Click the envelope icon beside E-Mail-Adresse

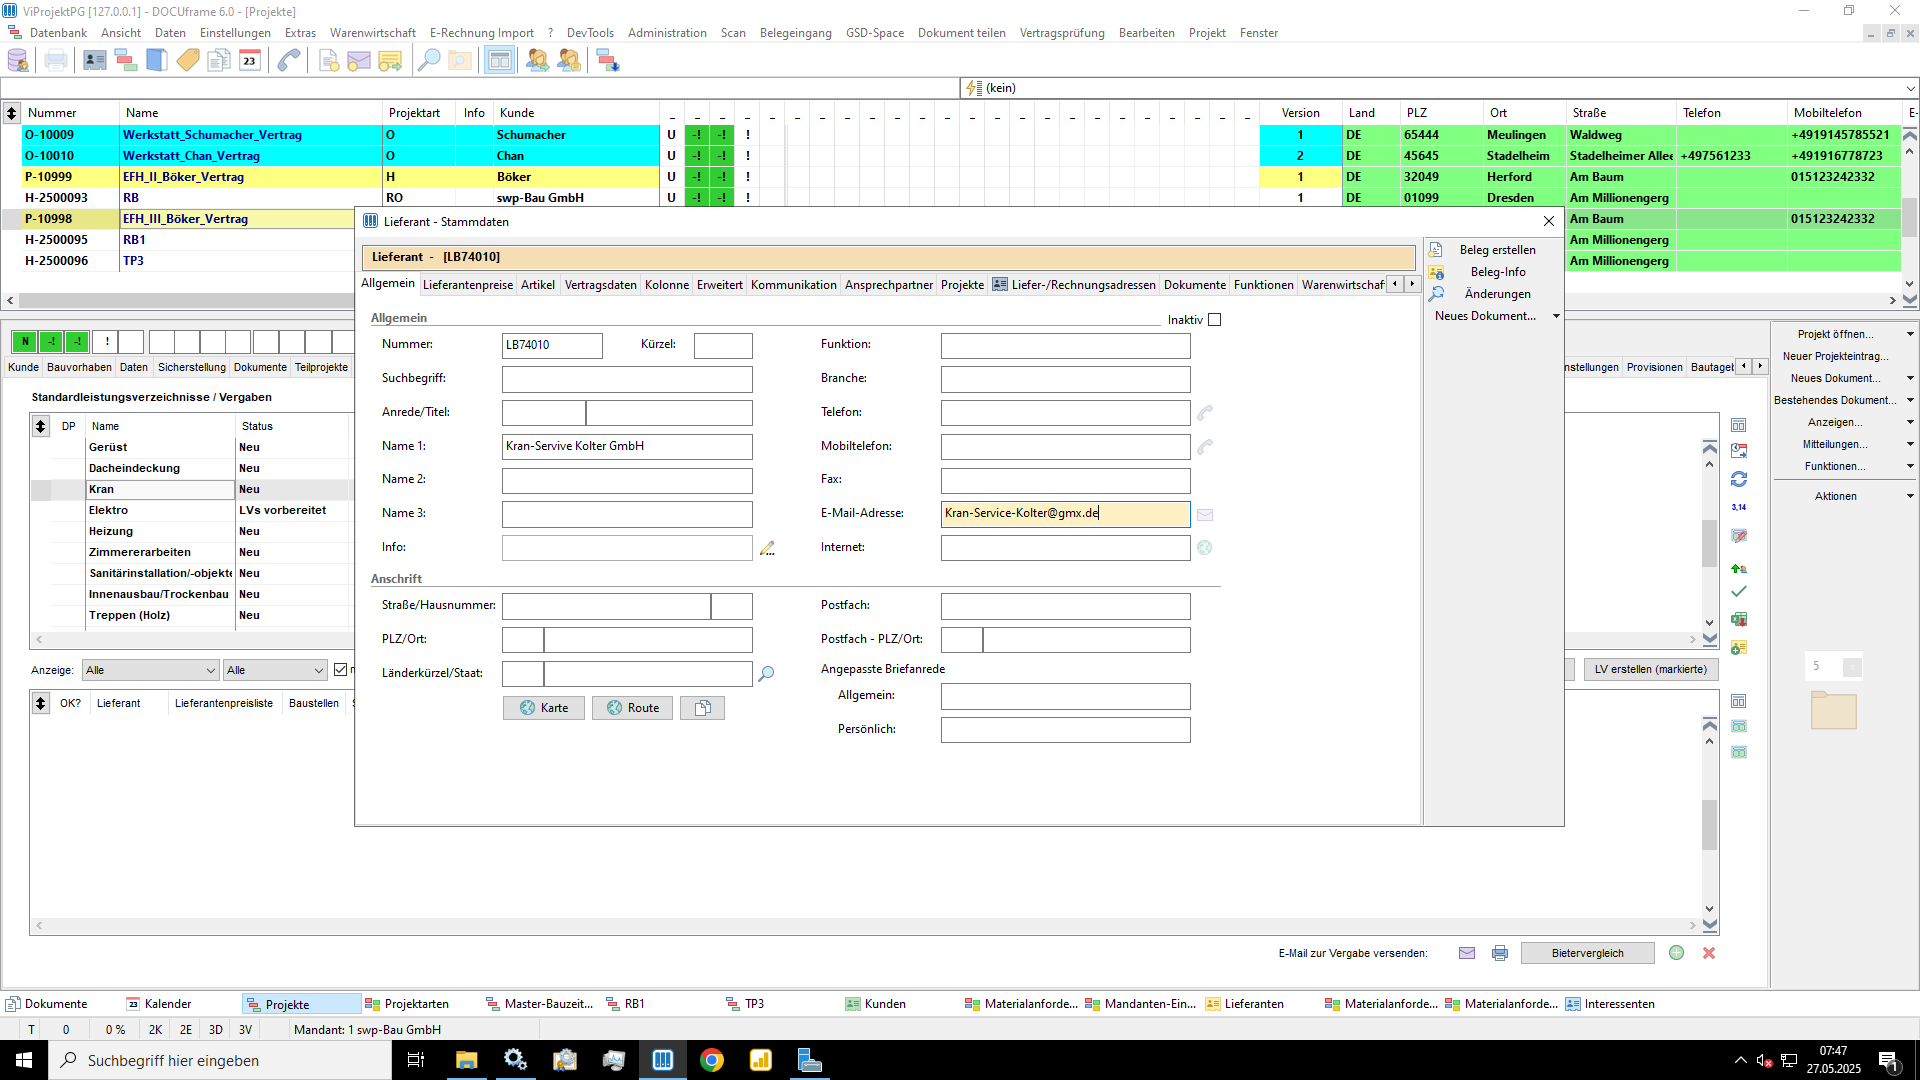pos(1205,514)
